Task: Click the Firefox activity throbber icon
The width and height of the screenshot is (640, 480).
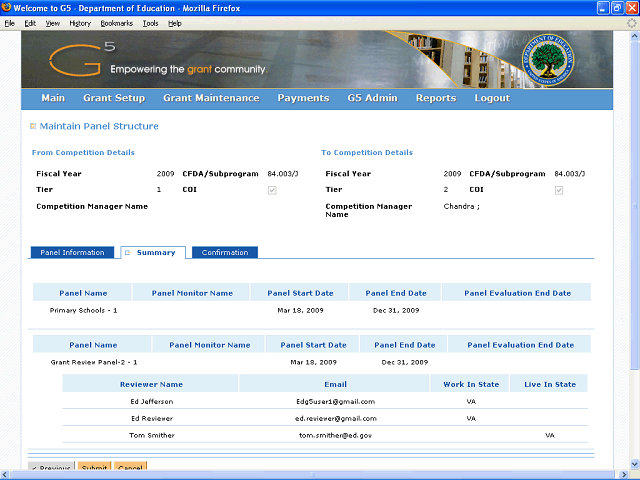Action: pos(631,22)
